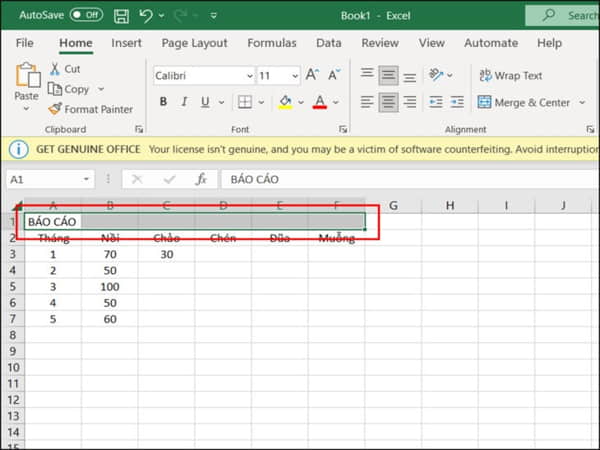The image size is (600, 450).
Task: Select column H header
Action: tap(450, 206)
